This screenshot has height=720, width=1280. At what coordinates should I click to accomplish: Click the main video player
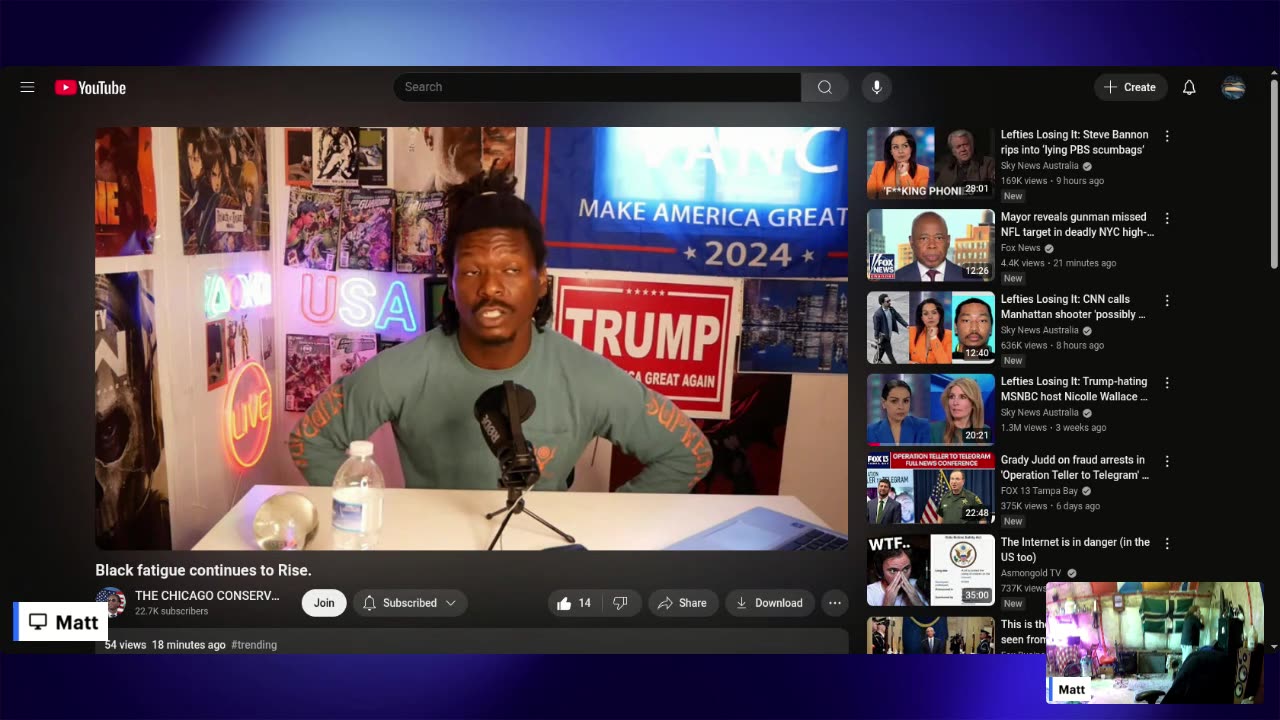pos(471,338)
